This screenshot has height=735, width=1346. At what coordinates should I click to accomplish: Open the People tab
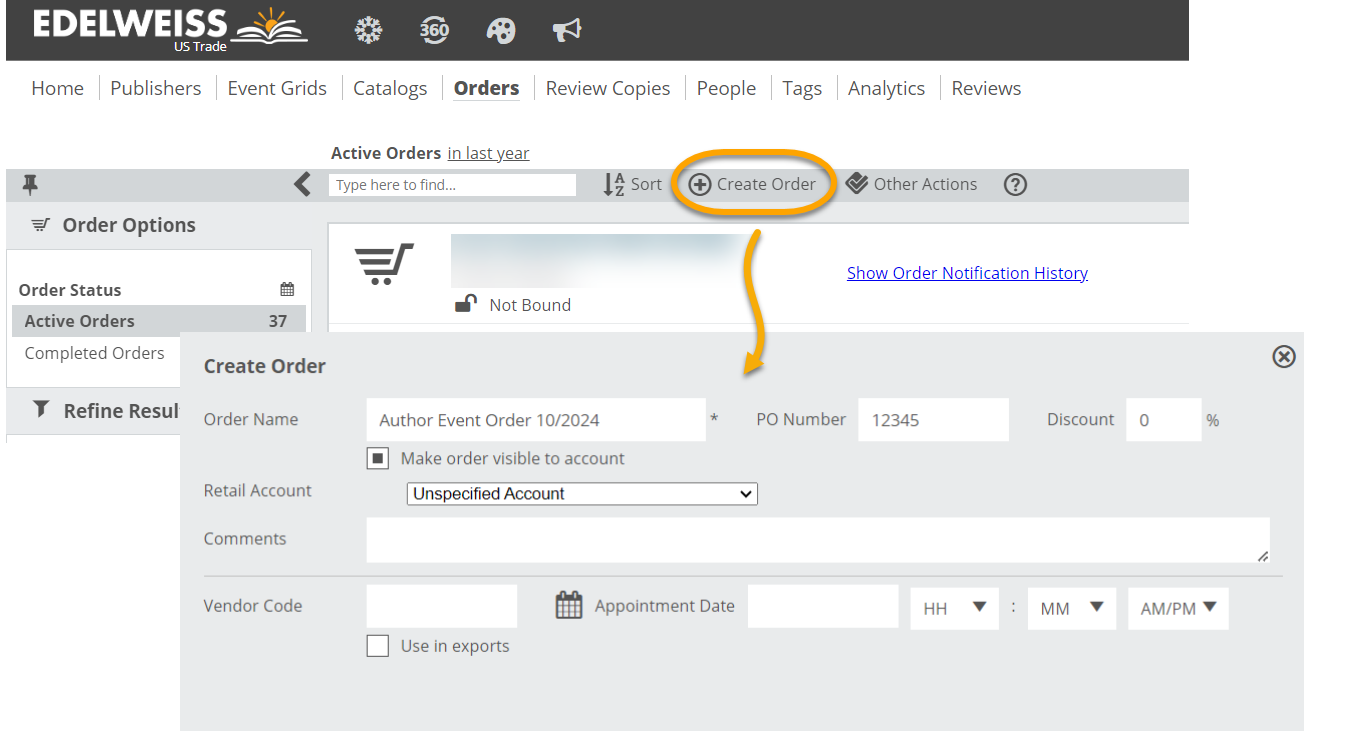[x=726, y=88]
